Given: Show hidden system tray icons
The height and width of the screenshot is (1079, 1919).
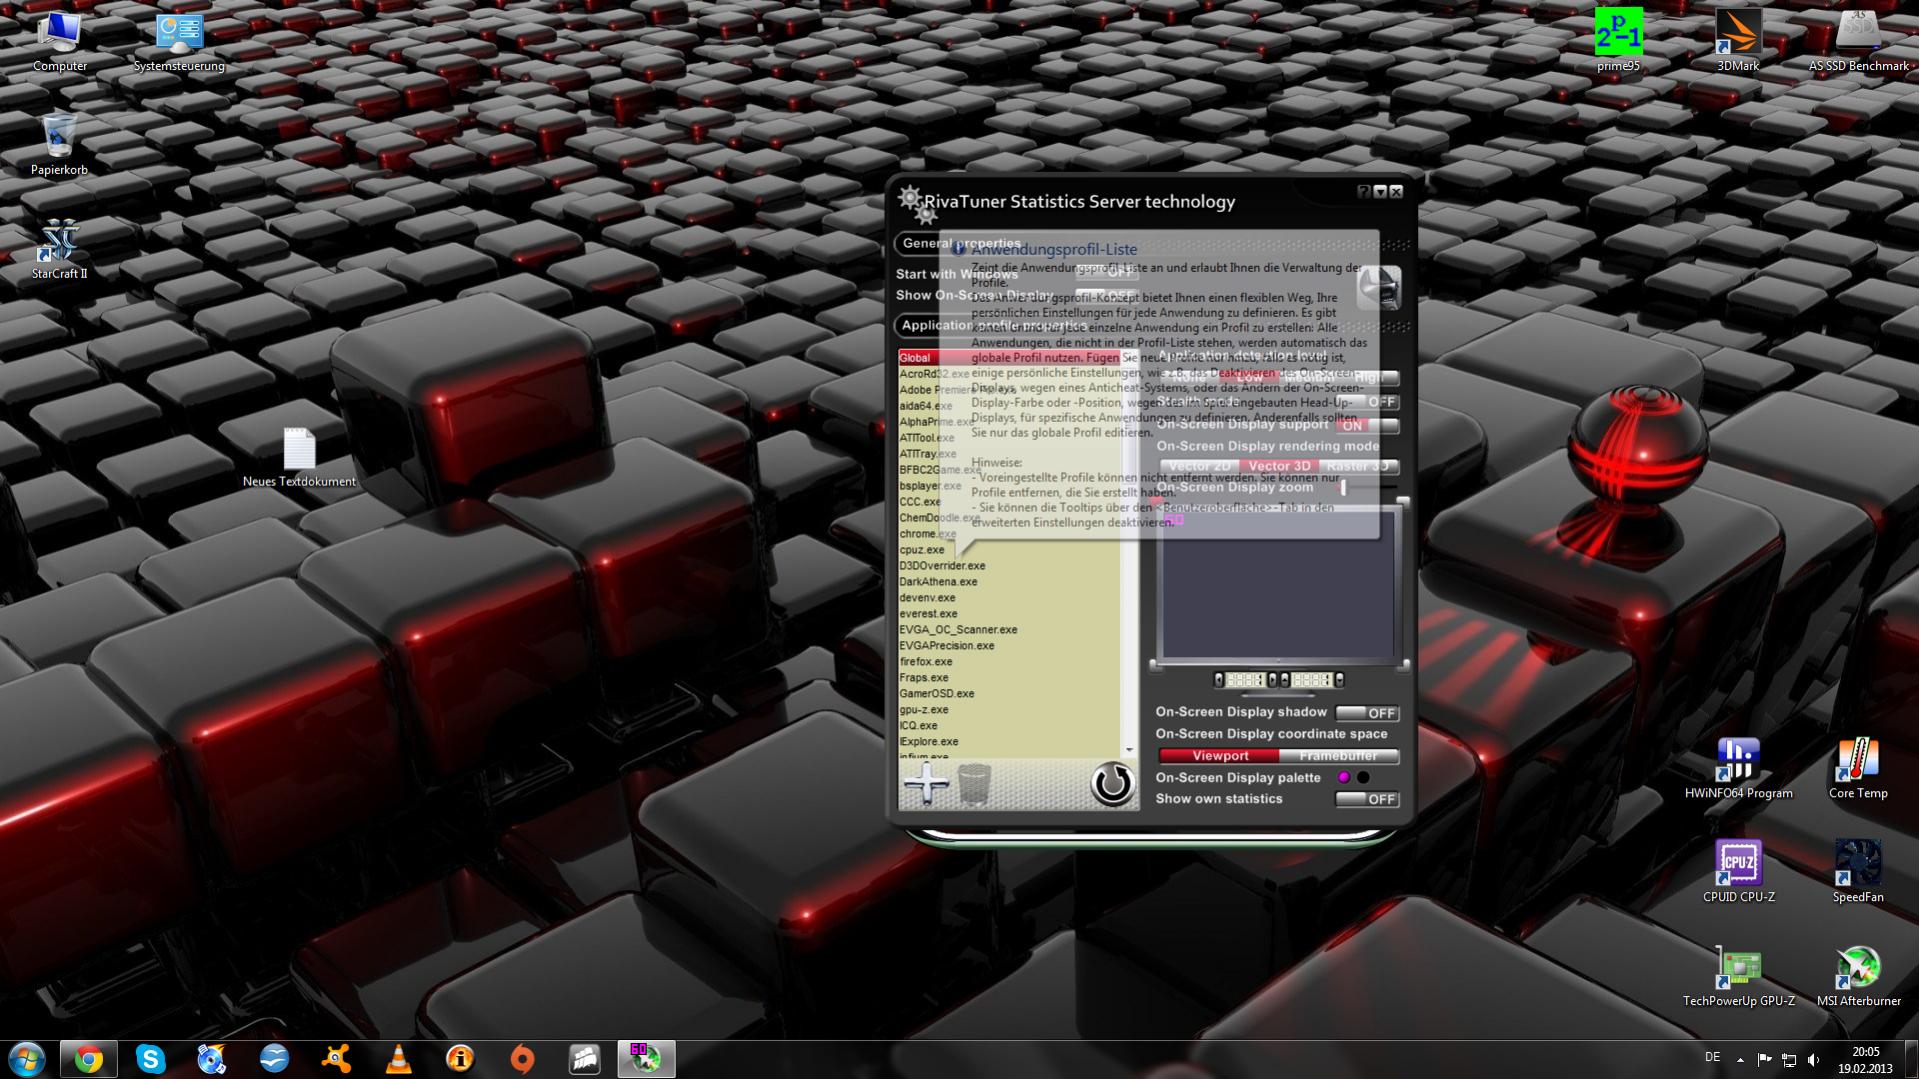Looking at the screenshot, I should coord(1740,1060).
